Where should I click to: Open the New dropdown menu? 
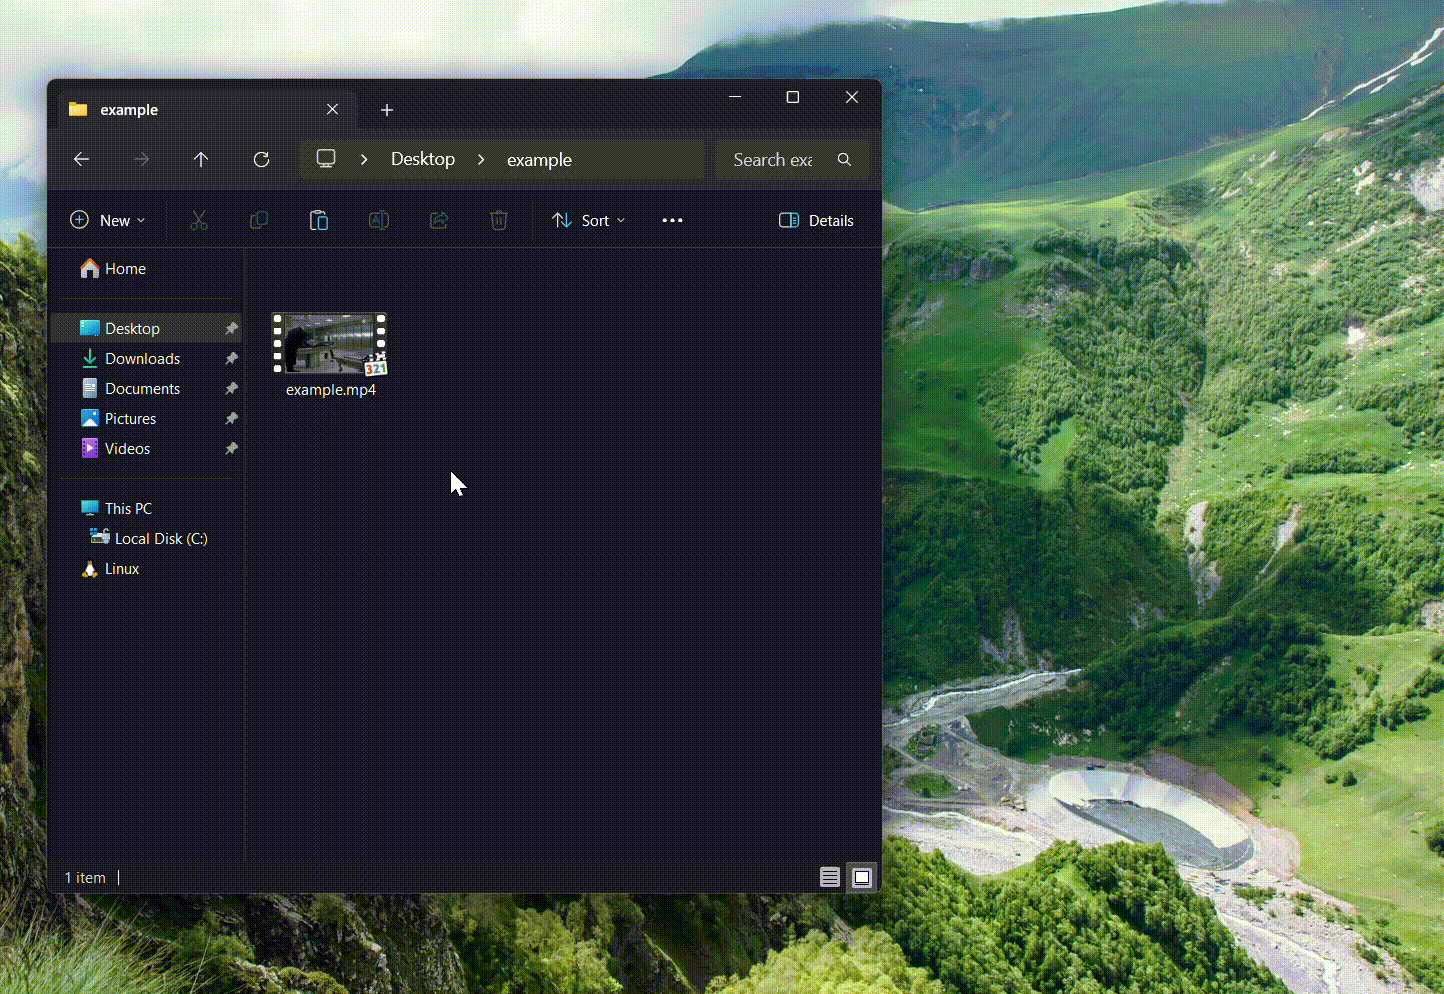pyautogui.click(x=108, y=220)
